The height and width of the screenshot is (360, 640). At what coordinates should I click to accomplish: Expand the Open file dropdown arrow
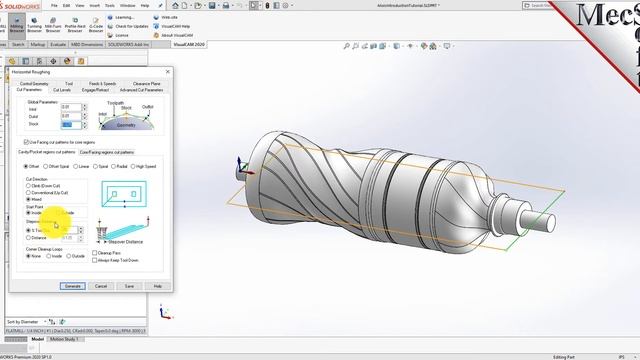205,6
